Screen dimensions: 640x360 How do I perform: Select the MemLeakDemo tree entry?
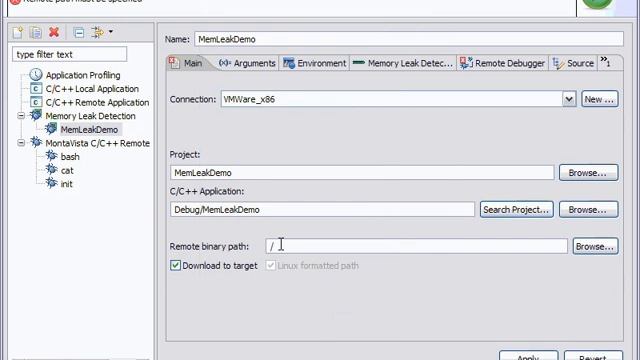[89, 129]
